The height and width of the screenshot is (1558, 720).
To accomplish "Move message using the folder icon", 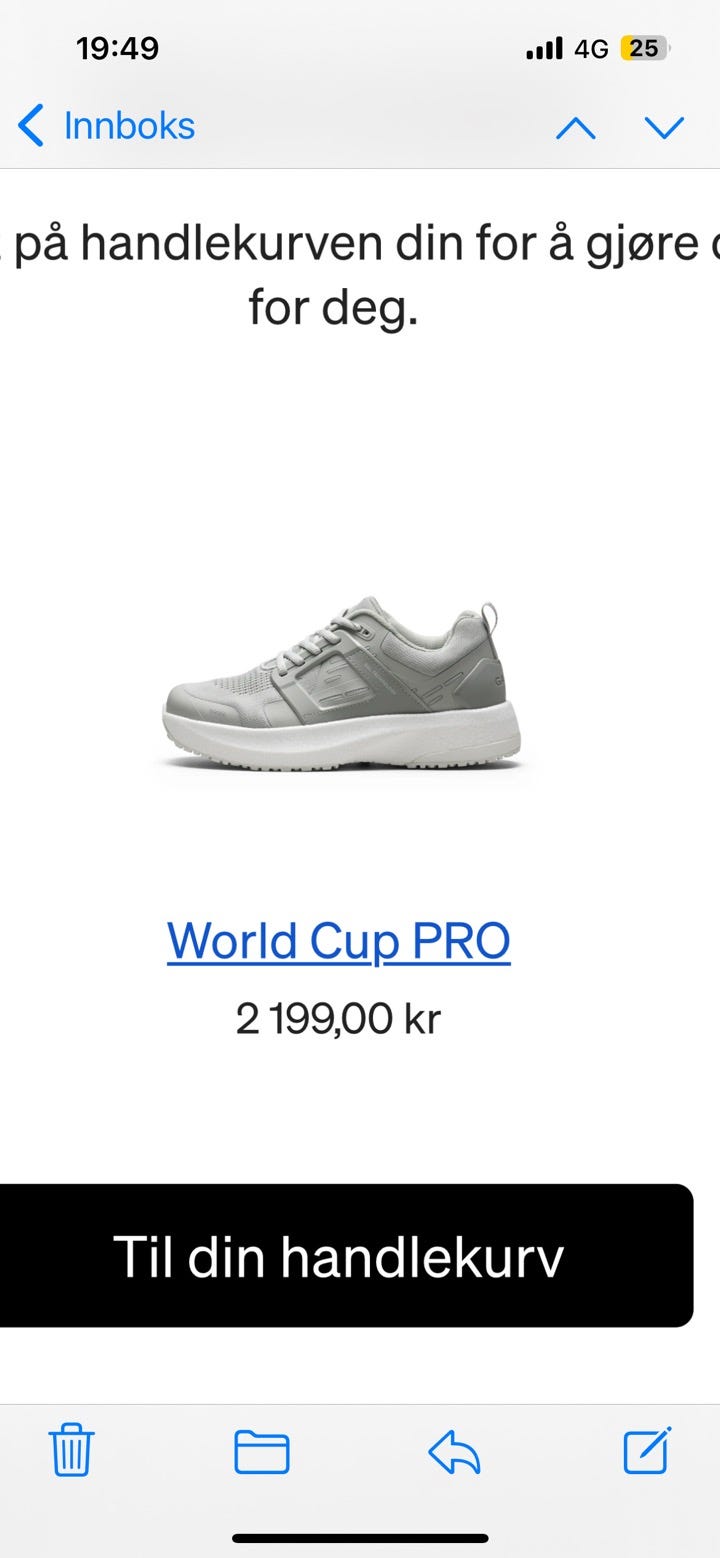I will [262, 1452].
